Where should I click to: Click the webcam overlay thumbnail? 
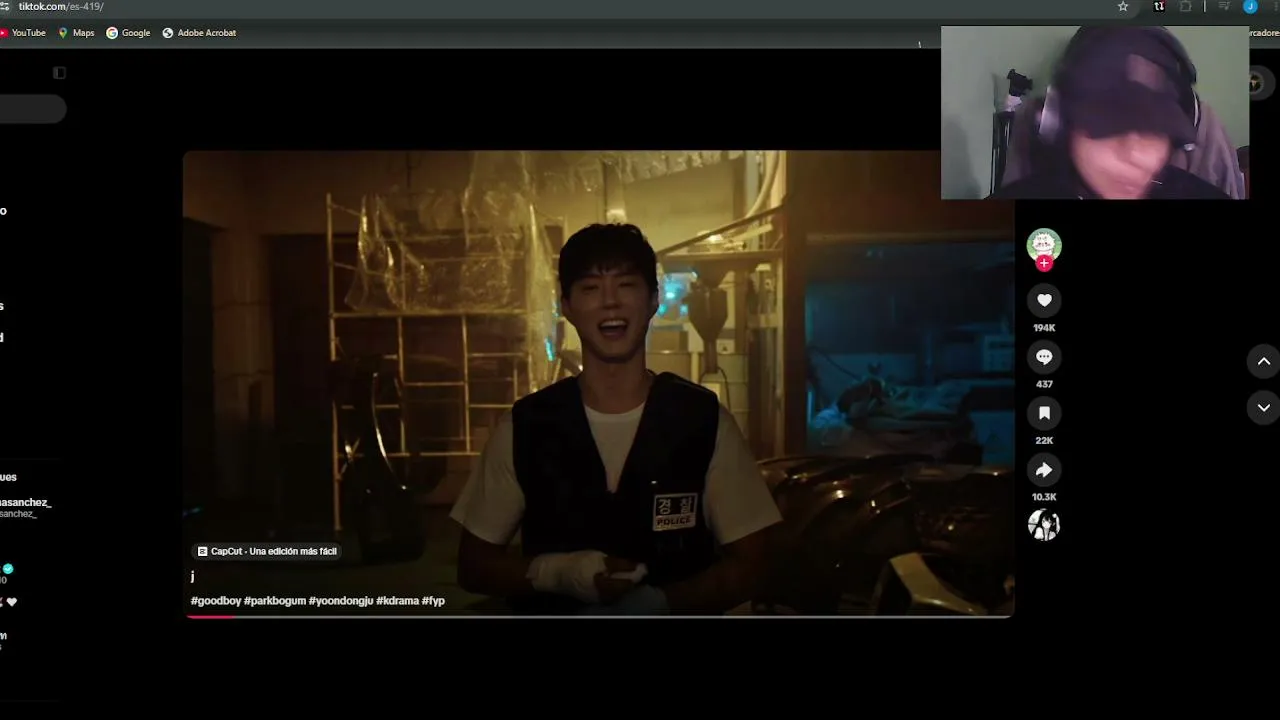pyautogui.click(x=1095, y=113)
